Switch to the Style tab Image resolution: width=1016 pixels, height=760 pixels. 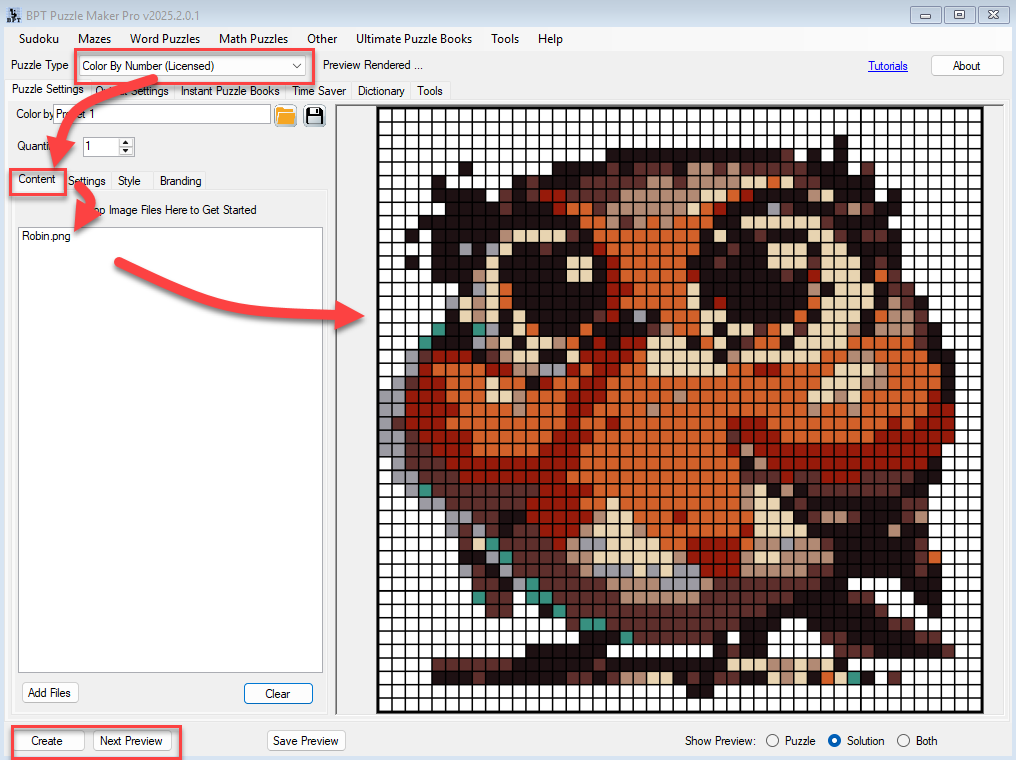pos(129,181)
